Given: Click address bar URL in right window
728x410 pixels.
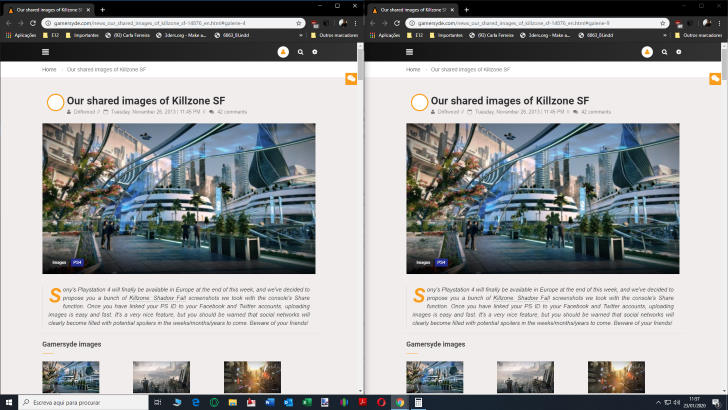Looking at the screenshot, I should pos(514,23).
